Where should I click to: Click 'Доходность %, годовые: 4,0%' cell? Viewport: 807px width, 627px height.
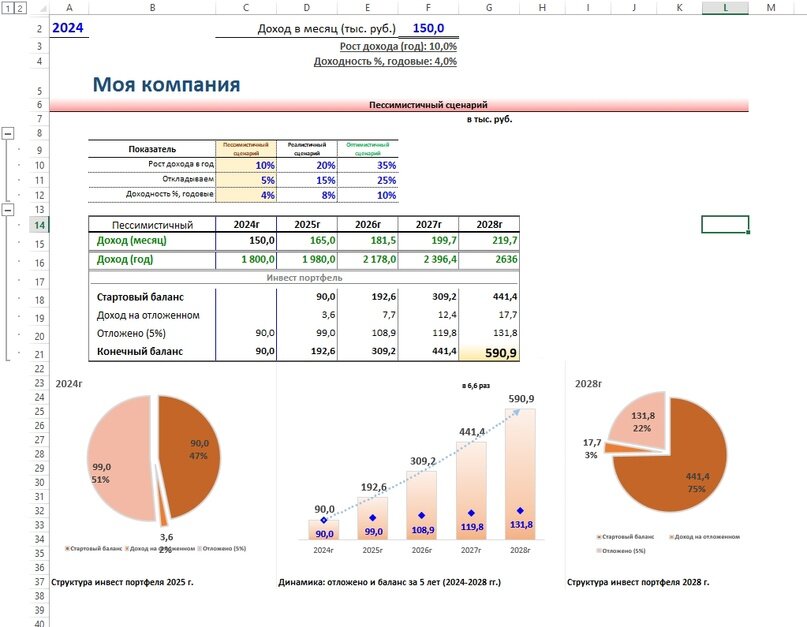point(385,61)
